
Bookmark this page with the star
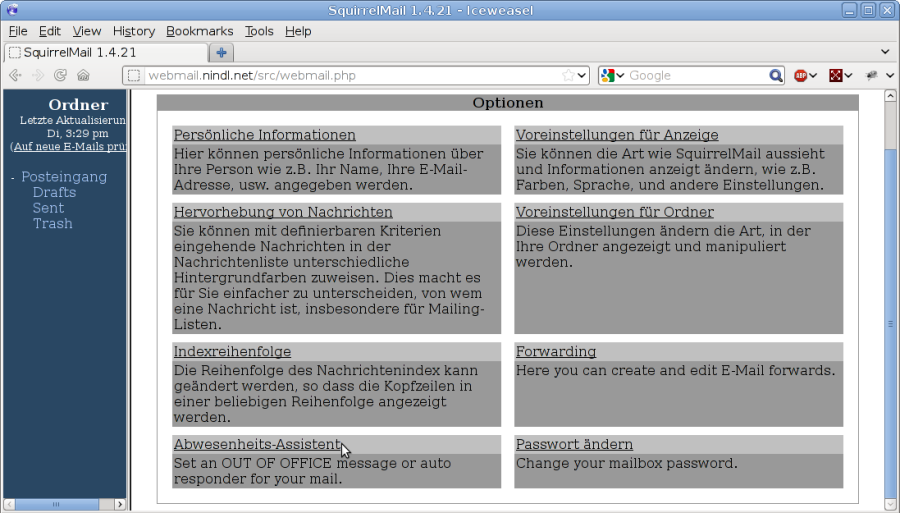[x=568, y=75]
